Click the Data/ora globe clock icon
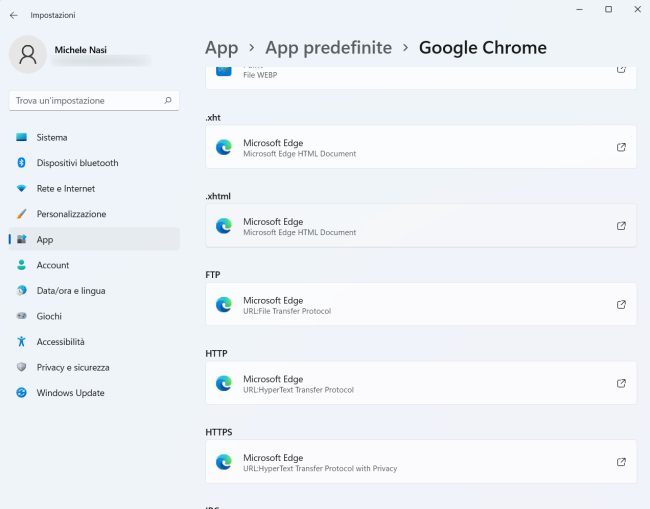Image resolution: width=650 pixels, height=509 pixels. [22, 291]
